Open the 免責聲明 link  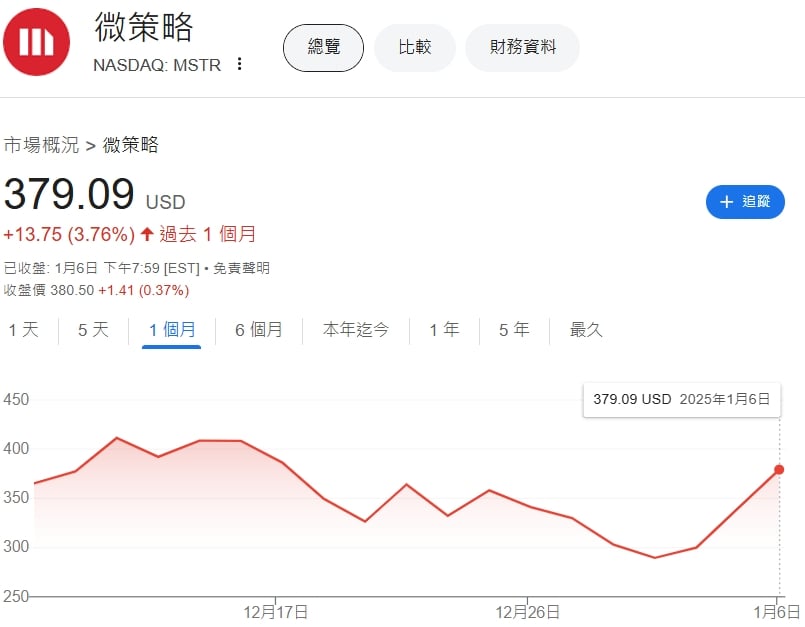(x=241, y=268)
